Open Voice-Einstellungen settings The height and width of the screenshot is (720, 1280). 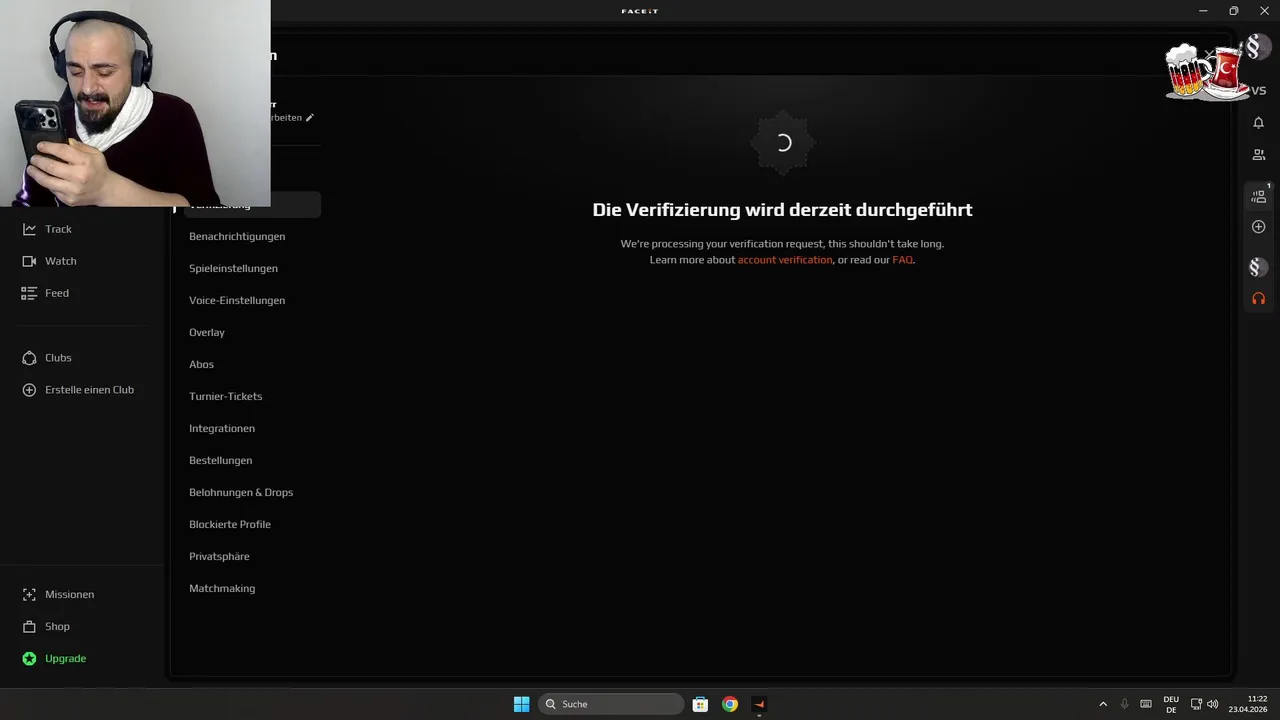click(237, 300)
